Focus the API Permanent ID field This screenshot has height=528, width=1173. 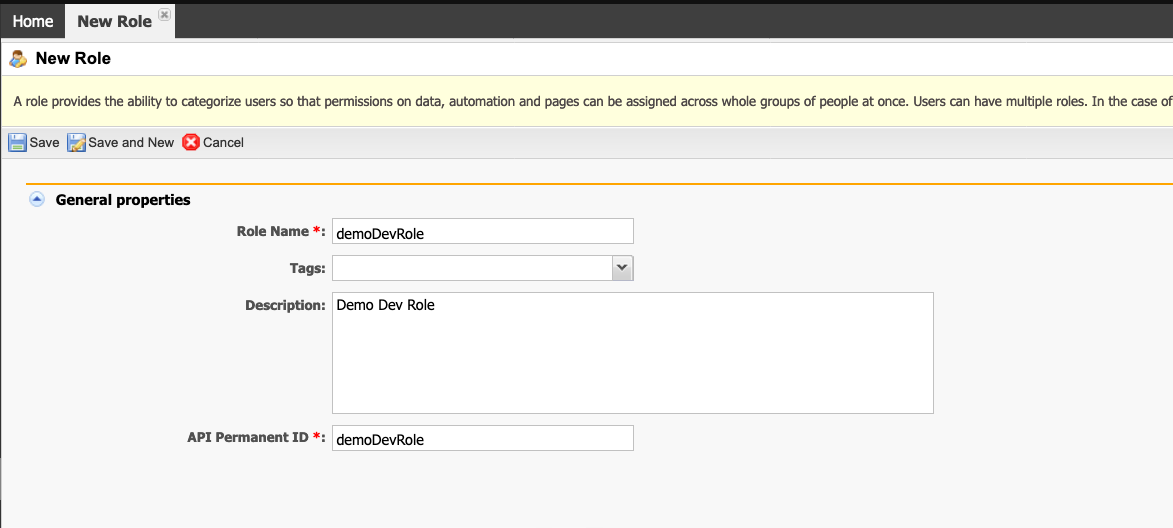pyautogui.click(x=483, y=438)
